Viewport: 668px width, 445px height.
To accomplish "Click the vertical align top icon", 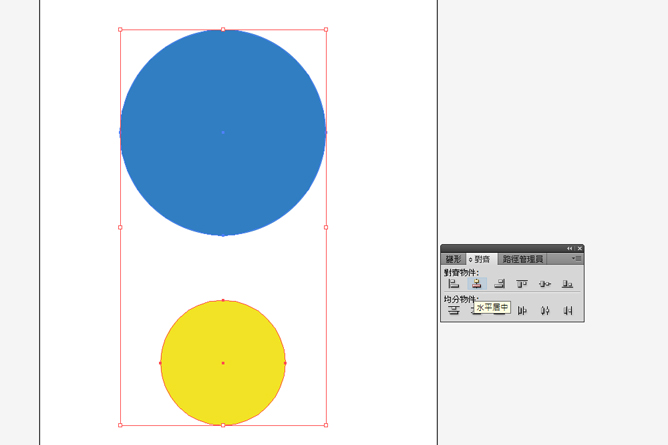I will 522,284.
